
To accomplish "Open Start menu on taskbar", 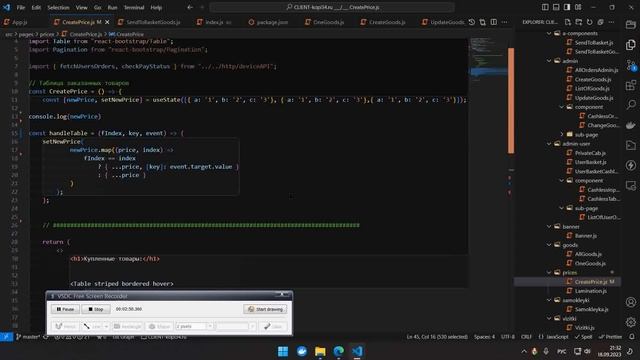I will pos(282,351).
